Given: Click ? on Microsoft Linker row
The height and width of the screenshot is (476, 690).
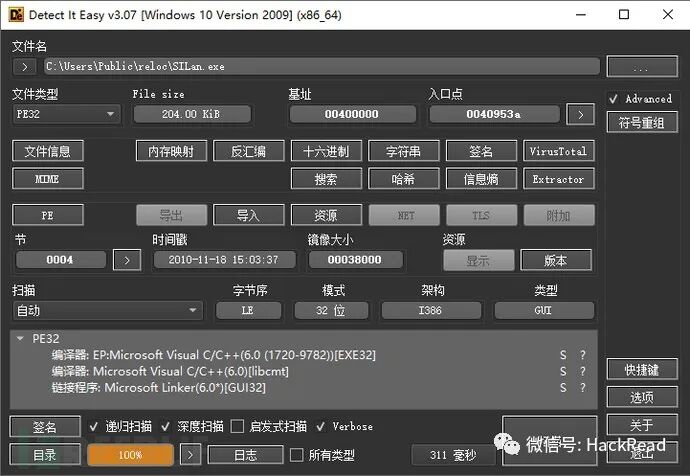Looking at the screenshot, I should 583,388.
